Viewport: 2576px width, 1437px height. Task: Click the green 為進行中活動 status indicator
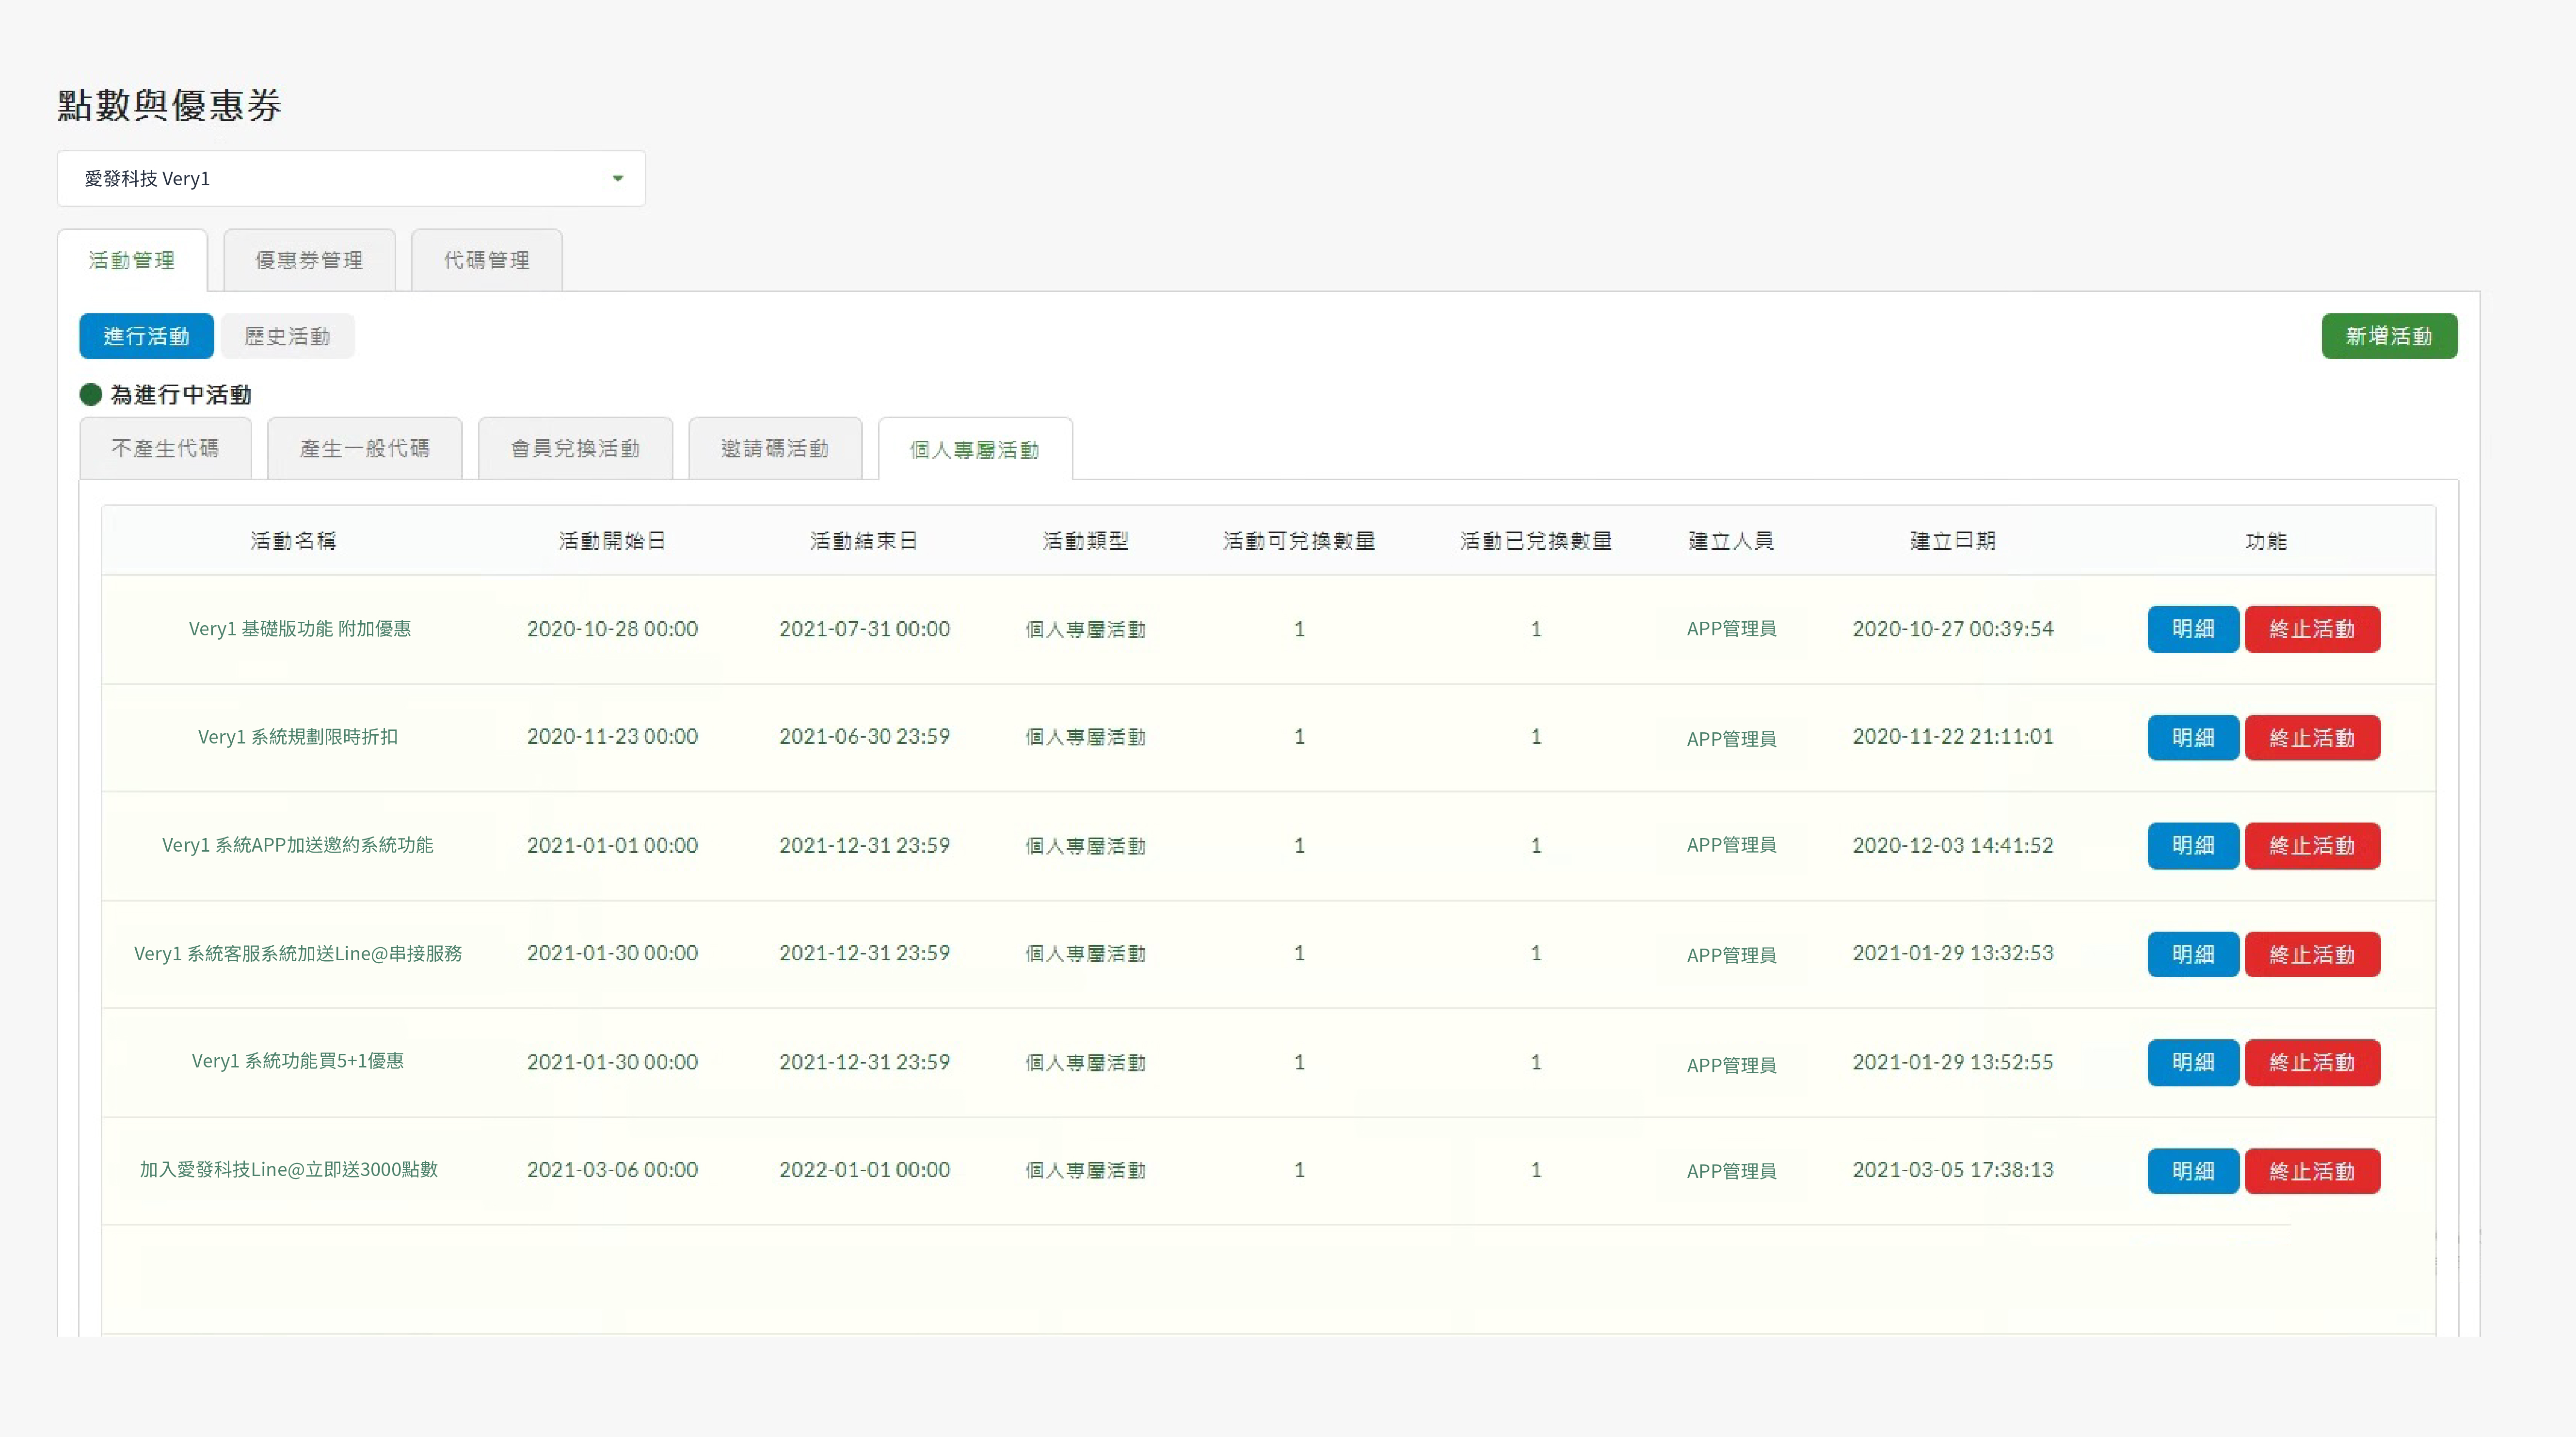coord(90,394)
